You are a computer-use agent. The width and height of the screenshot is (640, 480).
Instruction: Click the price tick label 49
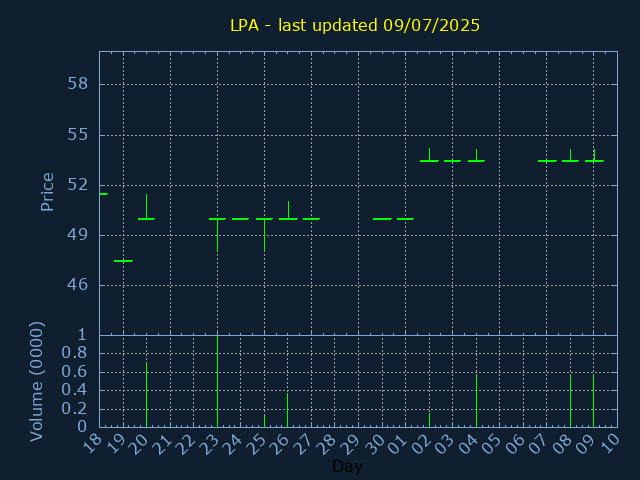pos(78,235)
